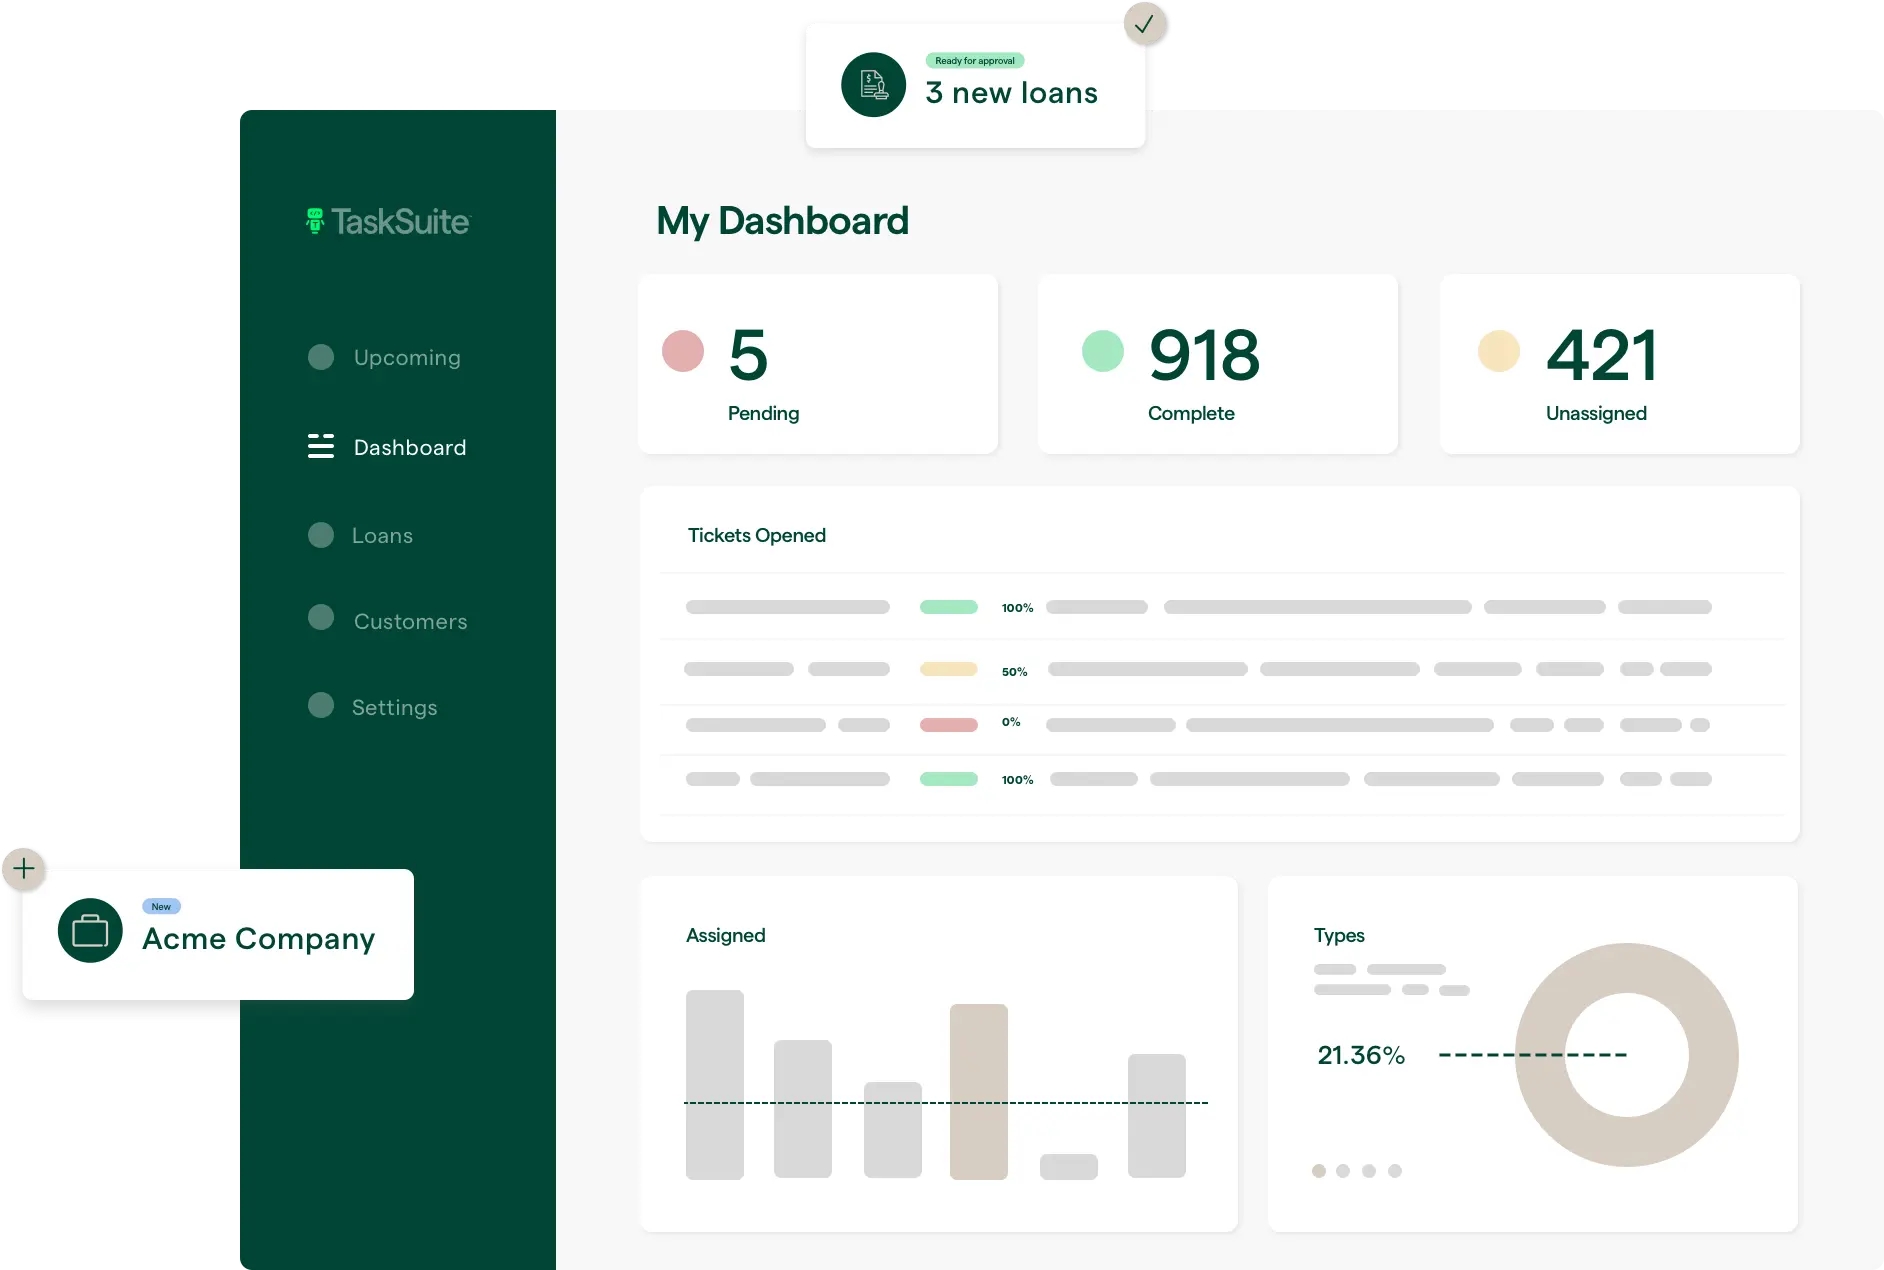Viewport: 1884px width, 1270px height.
Task: Click the circle icon next to Customers
Action: [321, 617]
